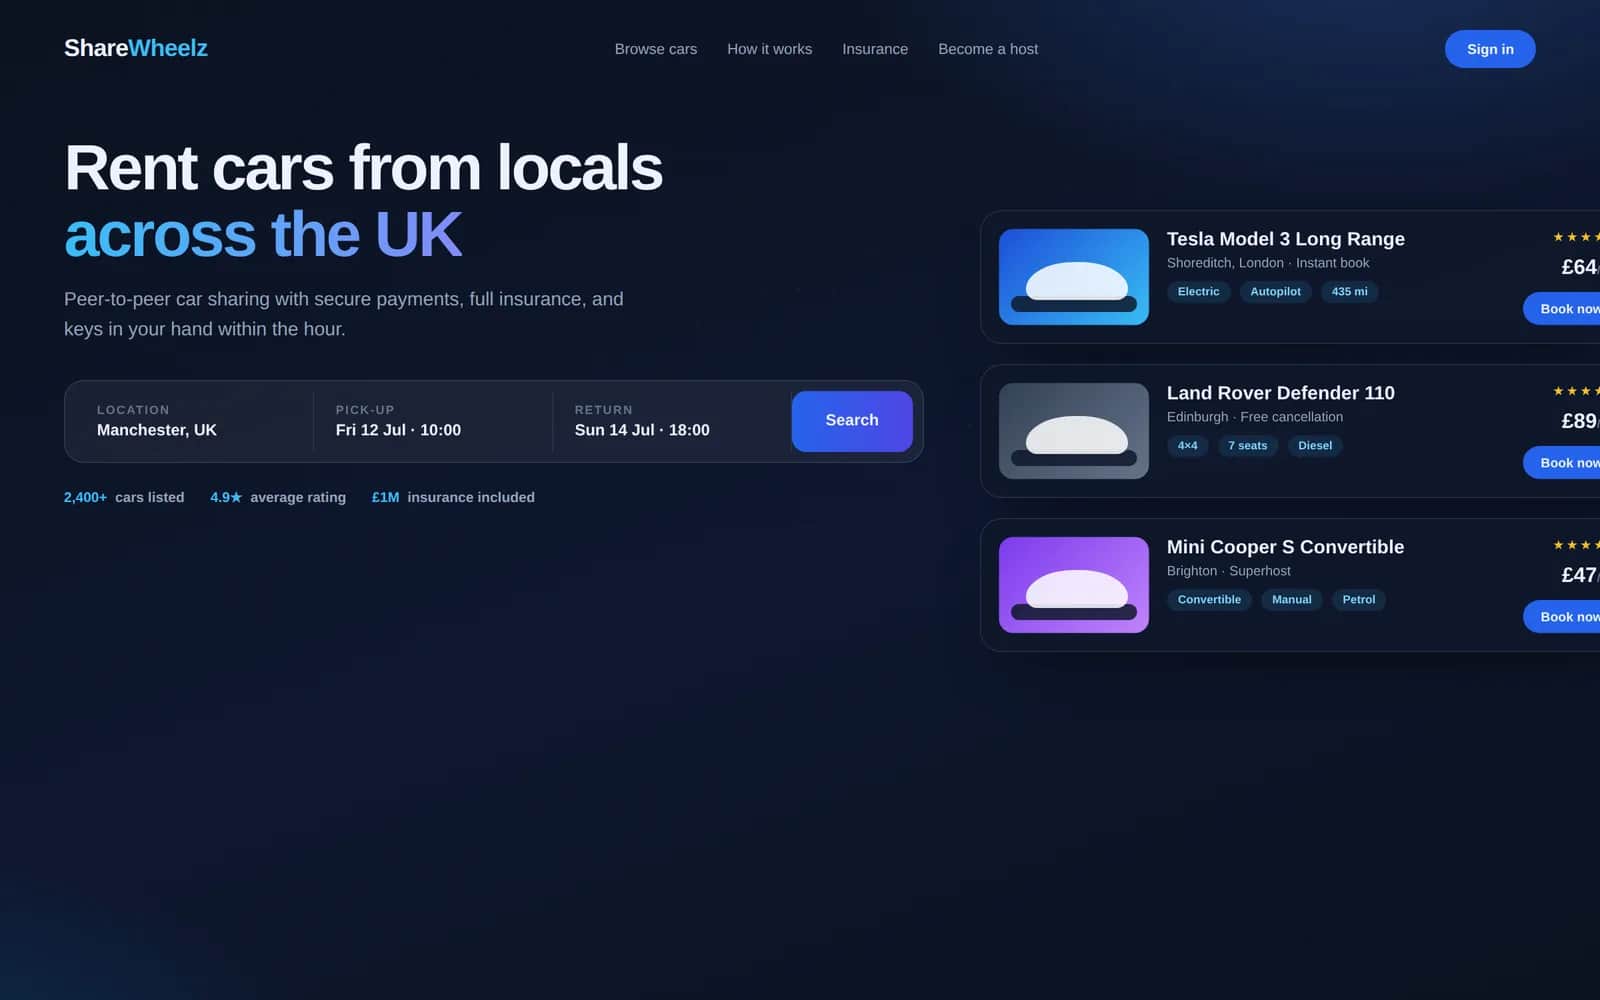This screenshot has height=1000, width=1600.
Task: Click the Mini Cooper star rating
Action: 1577,545
